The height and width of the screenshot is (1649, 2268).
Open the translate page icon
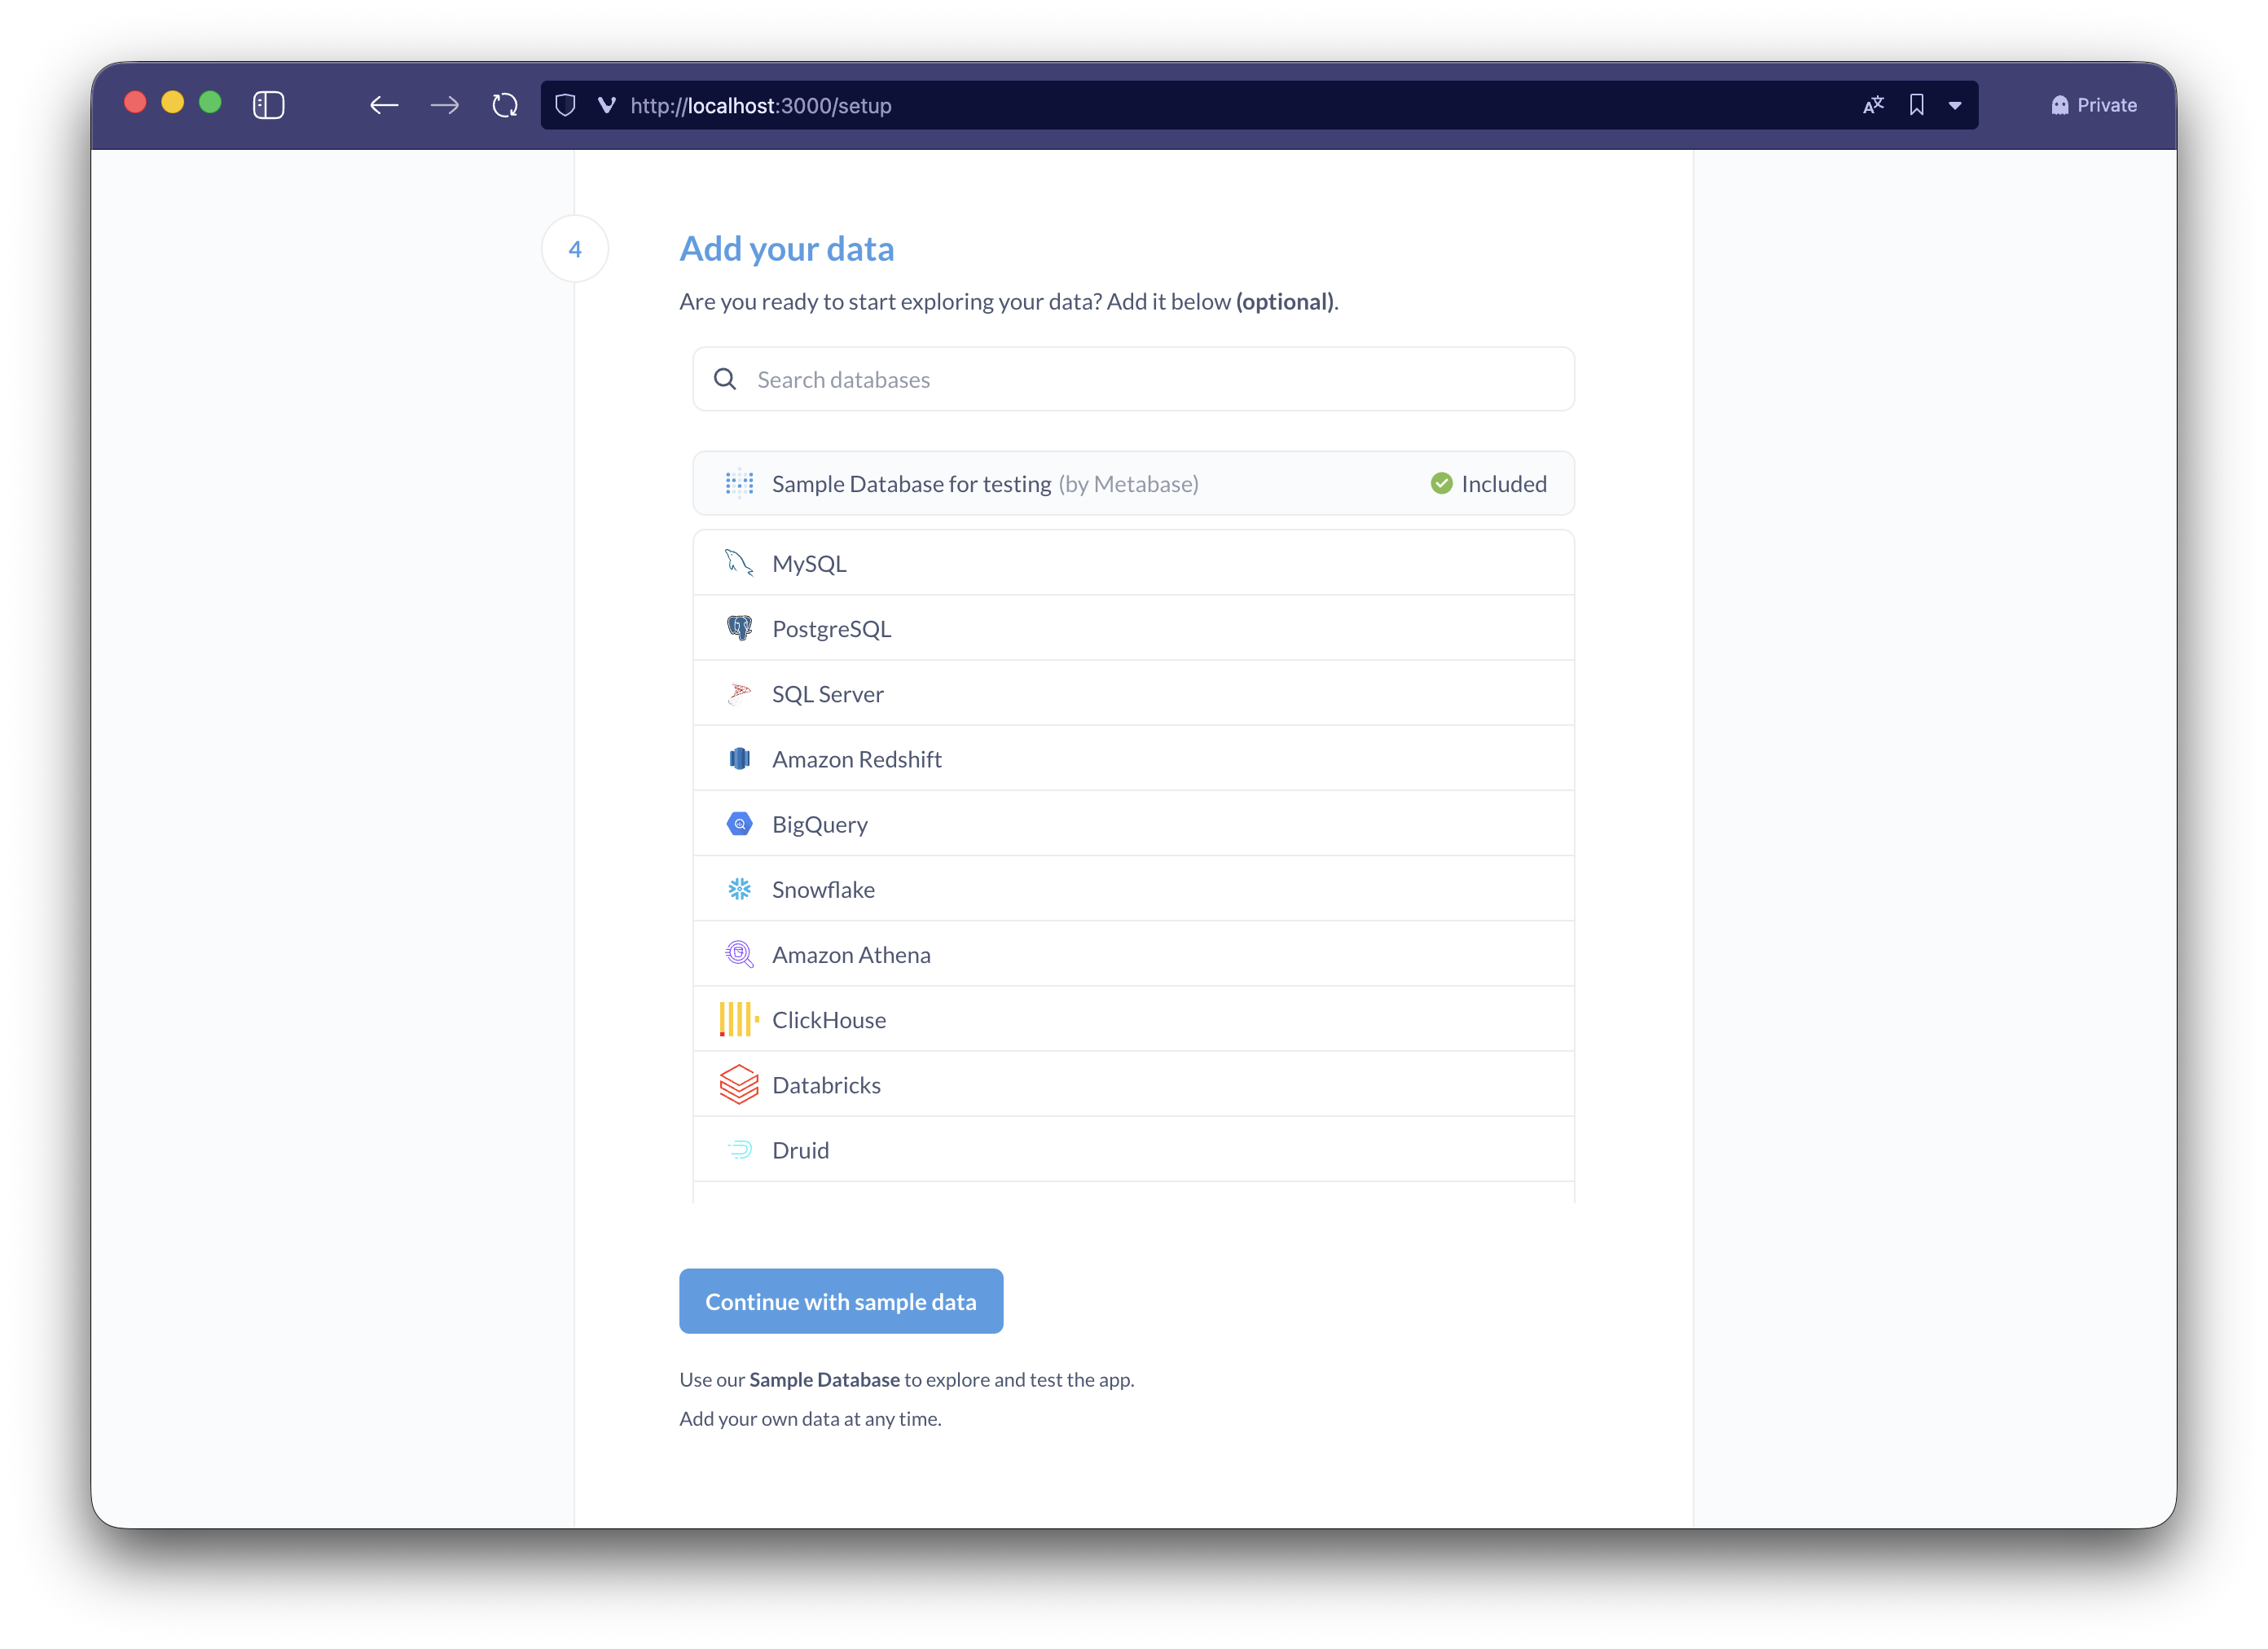(1873, 105)
